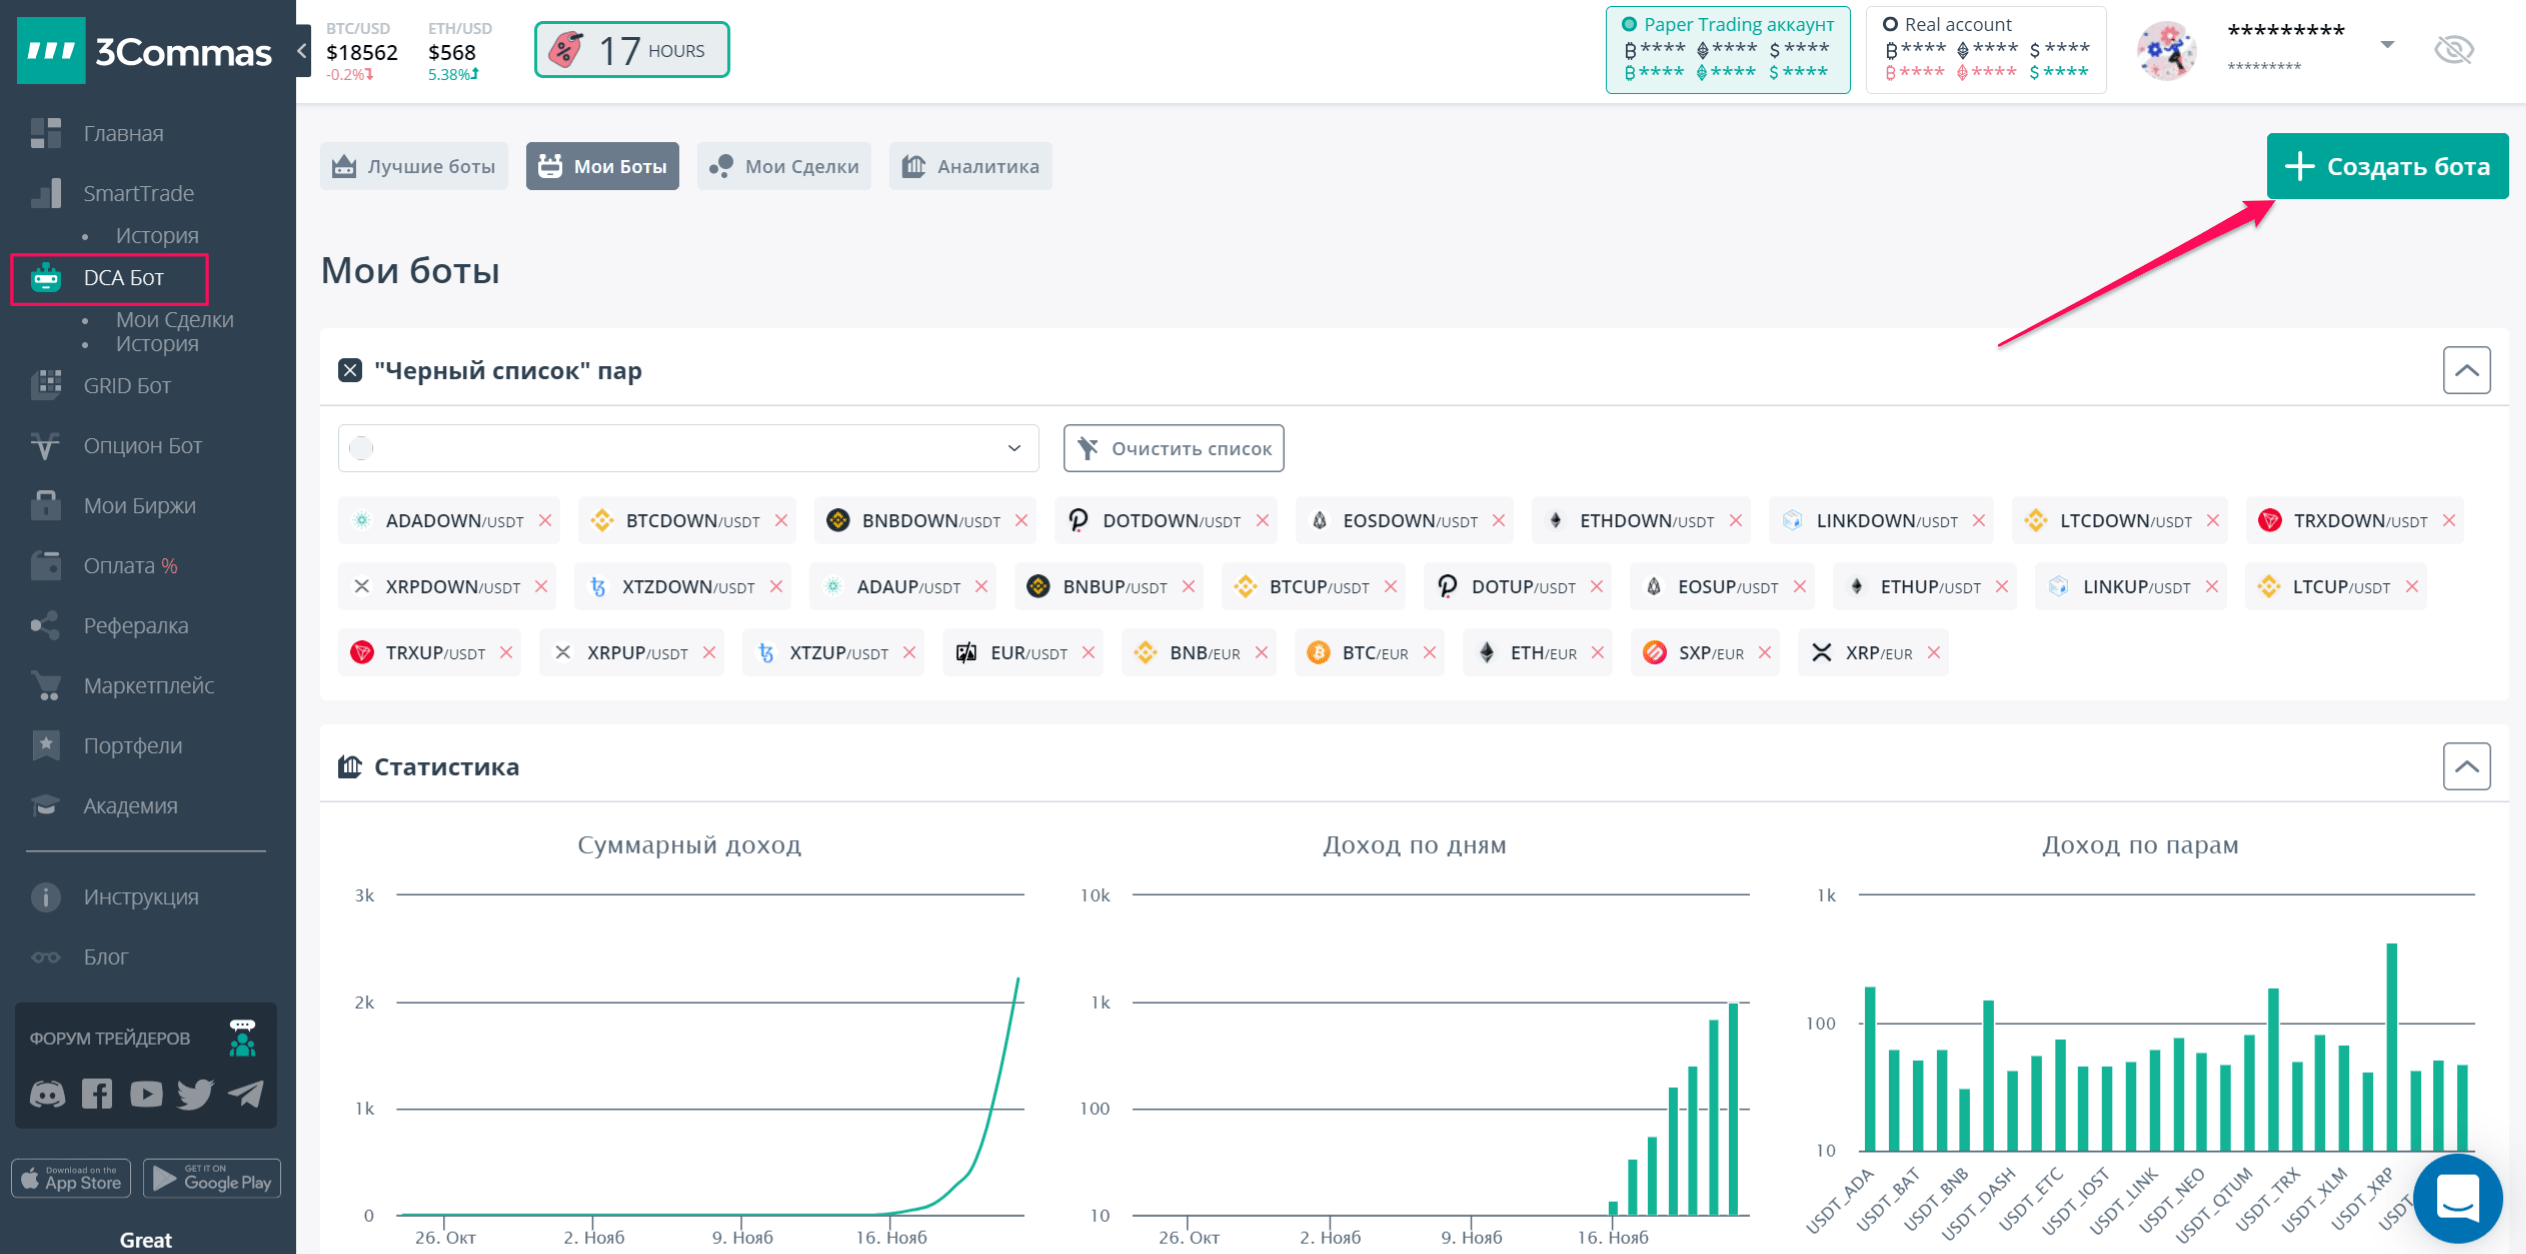
Task: Open the YouTube social icon
Action: [146, 1094]
